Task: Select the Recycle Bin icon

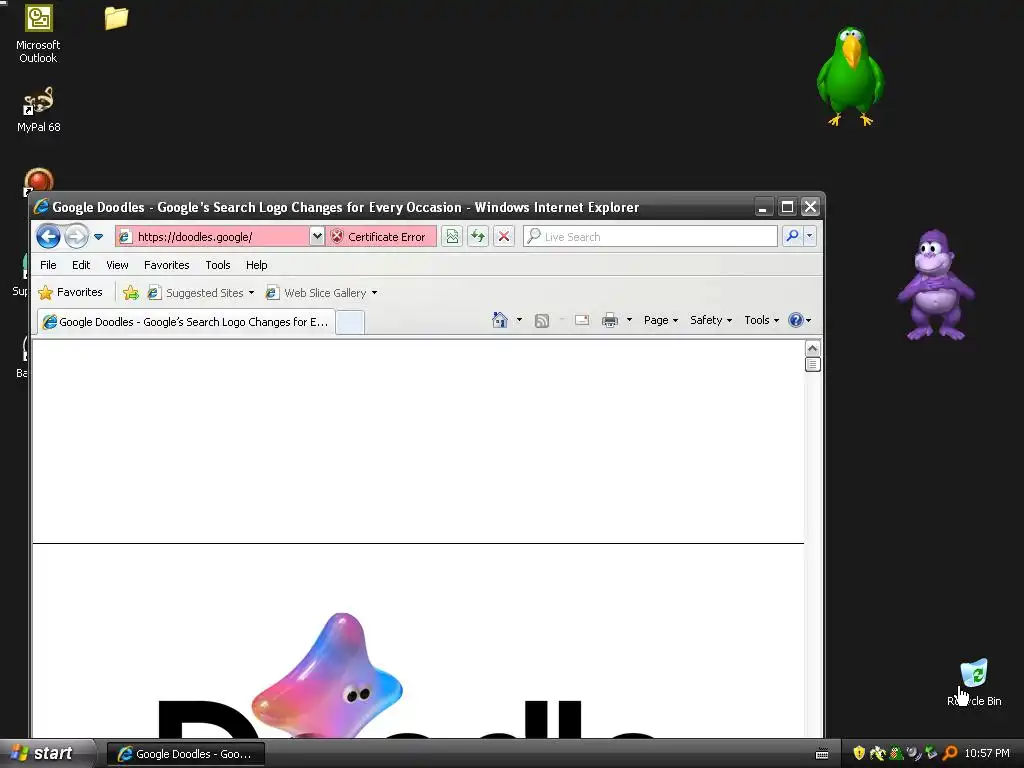Action: [x=974, y=682]
